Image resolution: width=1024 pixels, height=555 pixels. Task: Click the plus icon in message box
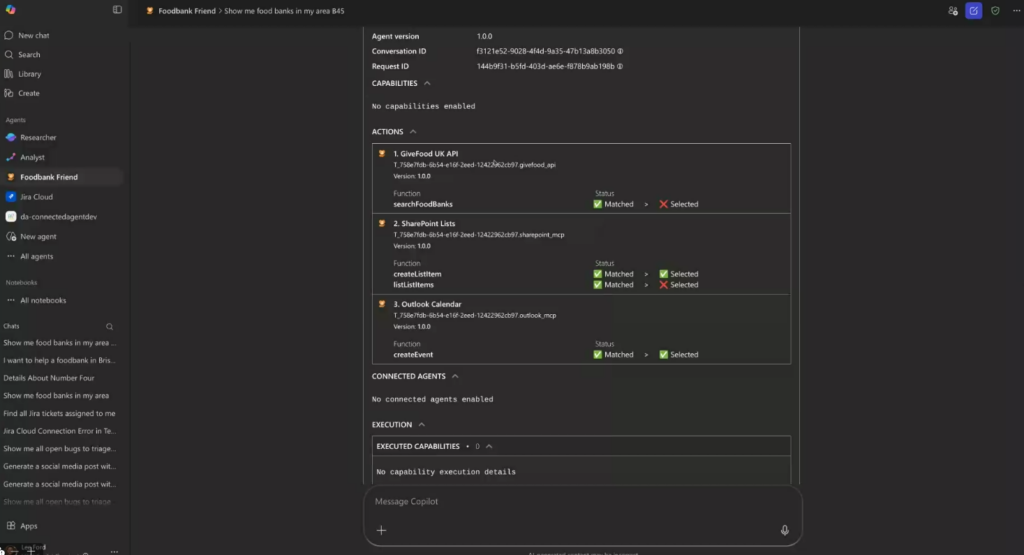[x=381, y=530]
